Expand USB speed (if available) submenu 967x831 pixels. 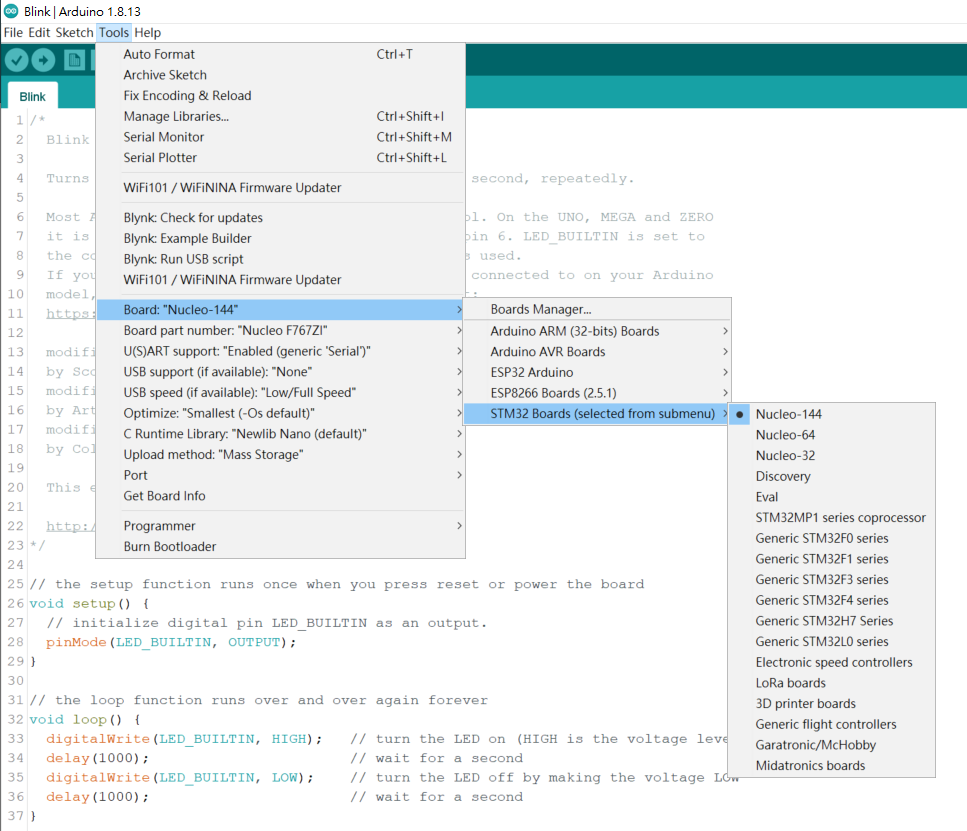point(281,392)
